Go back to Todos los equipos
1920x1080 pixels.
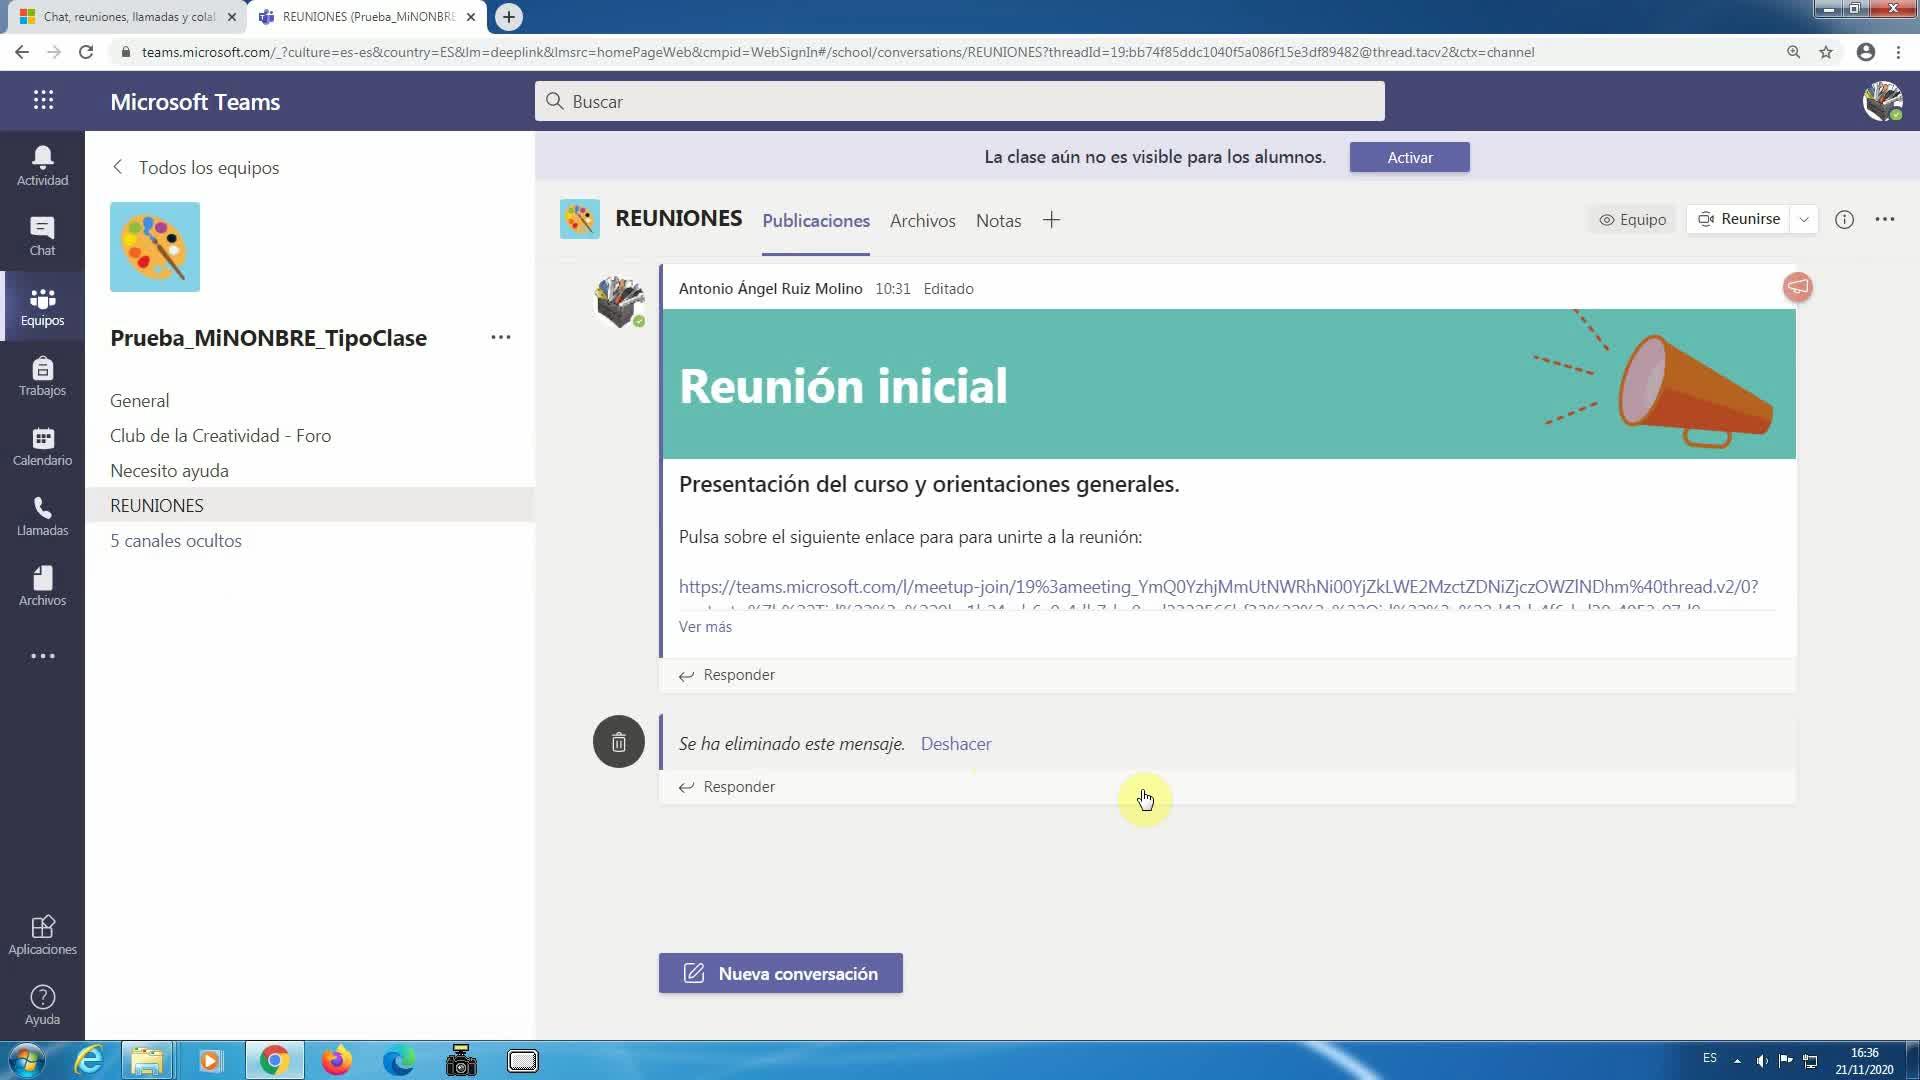(x=196, y=168)
